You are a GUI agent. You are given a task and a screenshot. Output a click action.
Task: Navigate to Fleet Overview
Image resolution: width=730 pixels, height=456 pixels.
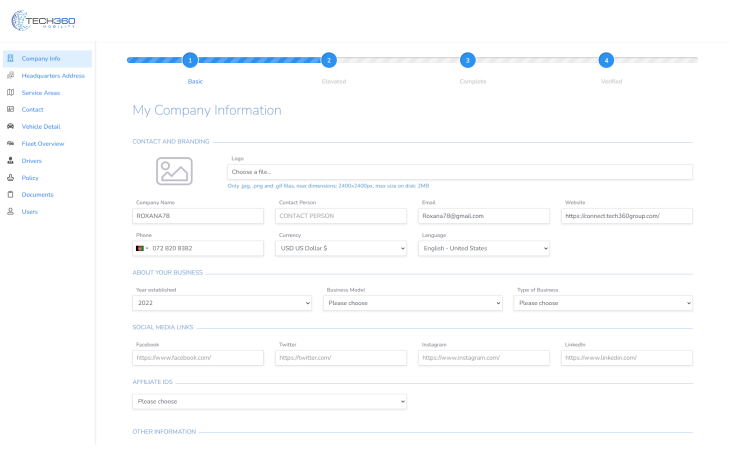click(43, 143)
